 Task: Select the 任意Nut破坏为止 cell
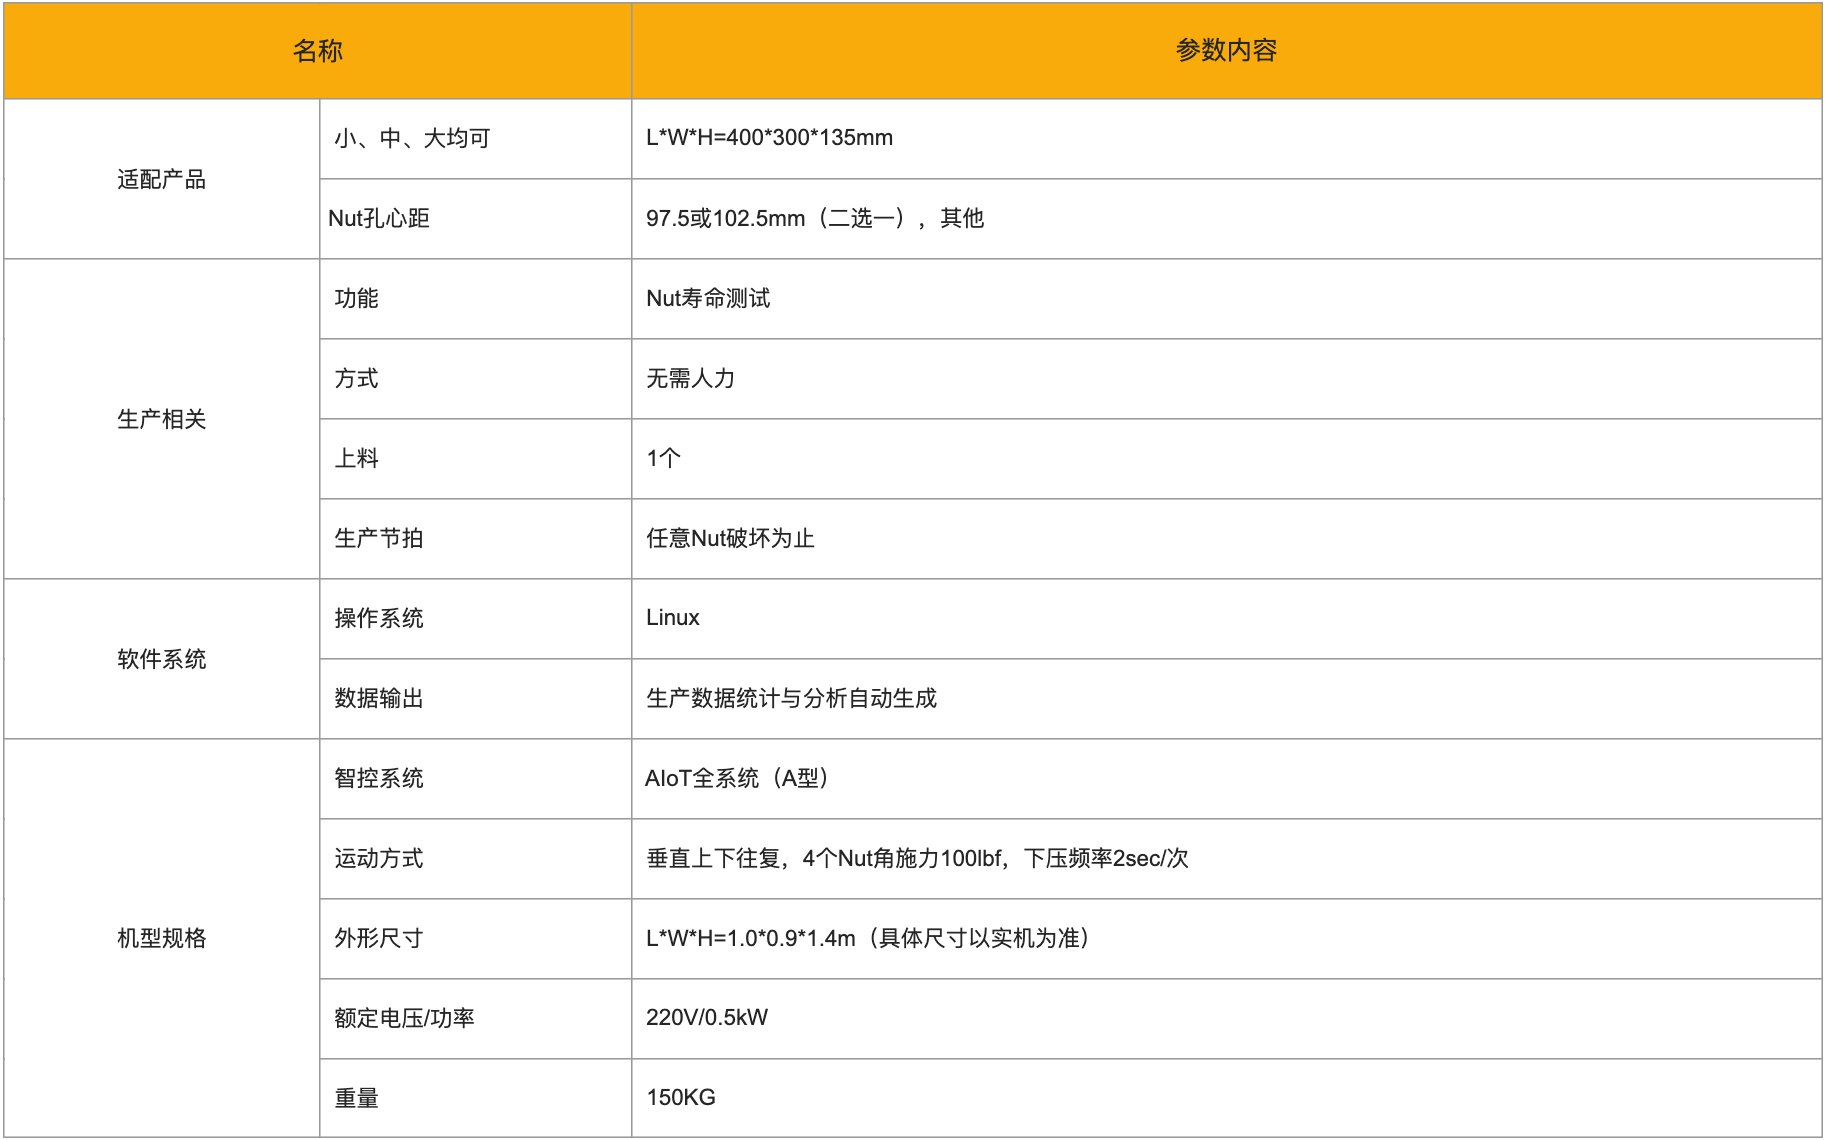tap(730, 538)
